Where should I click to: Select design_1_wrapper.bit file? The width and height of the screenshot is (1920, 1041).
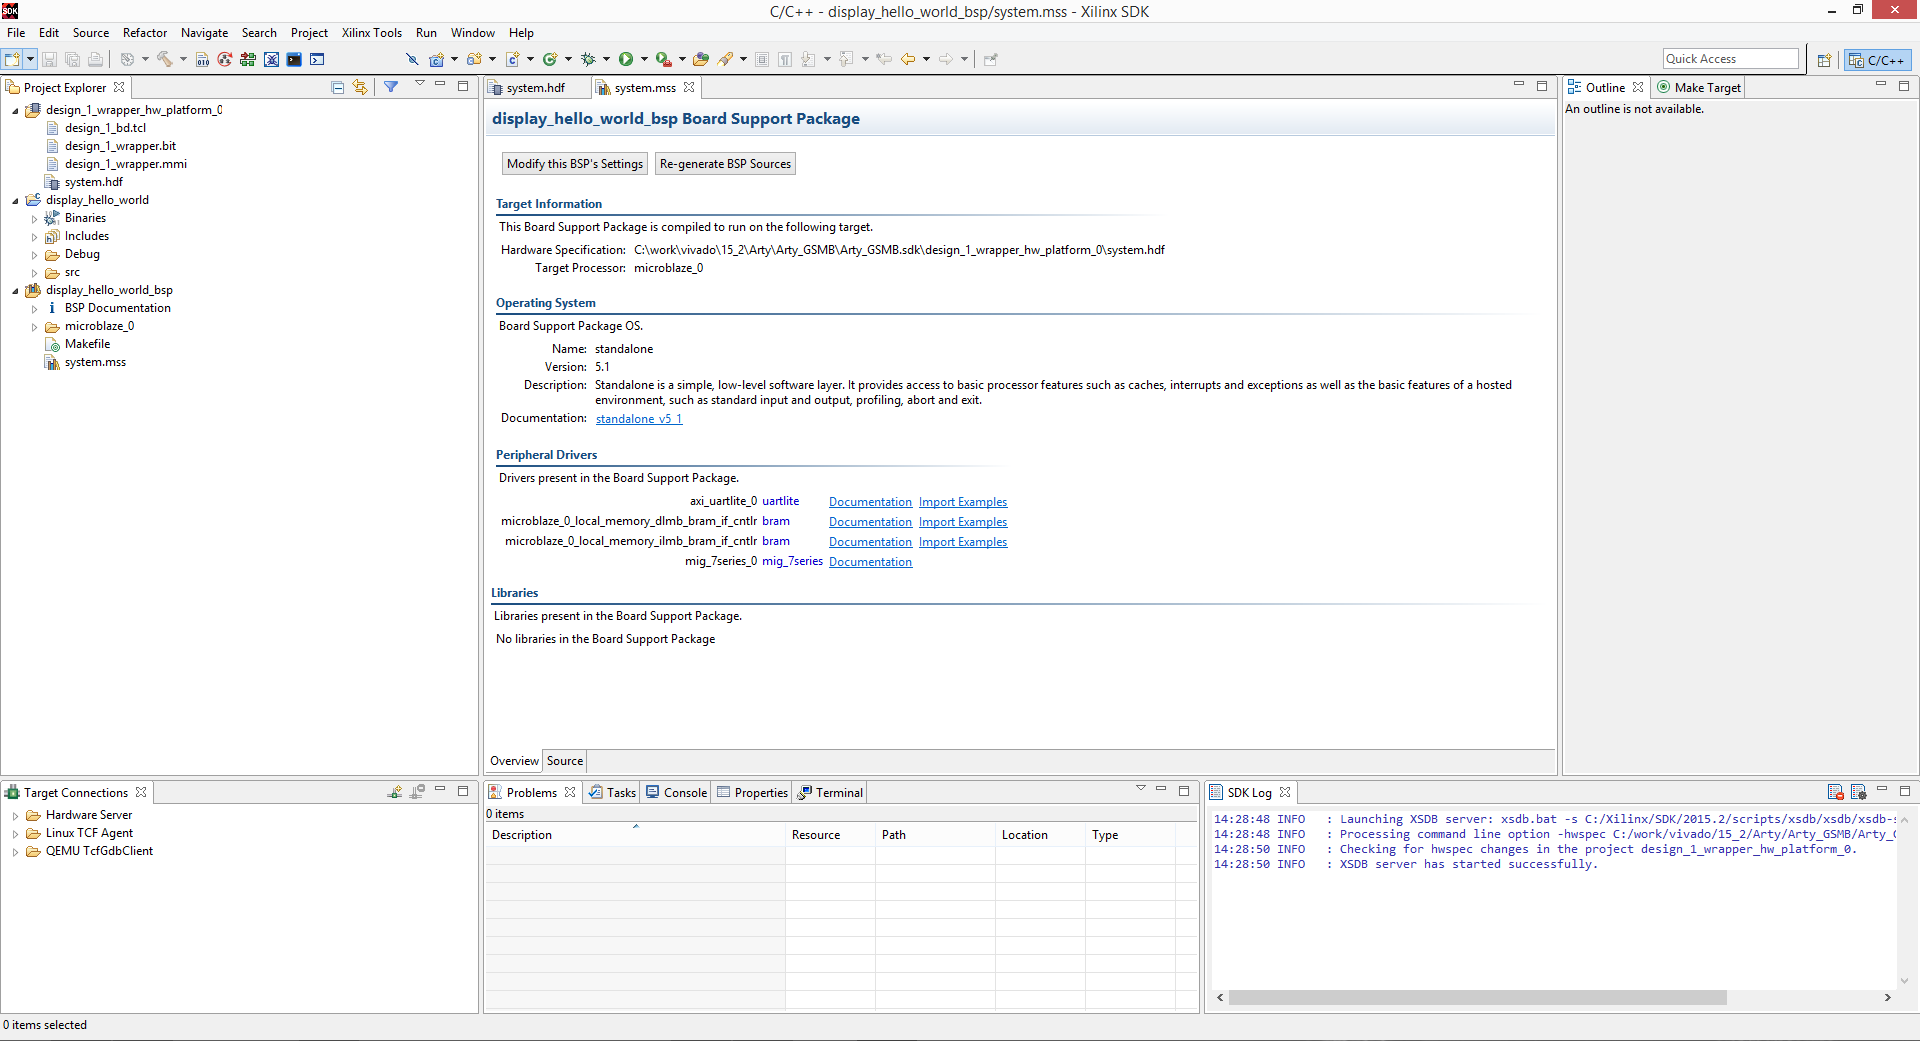tap(120, 146)
